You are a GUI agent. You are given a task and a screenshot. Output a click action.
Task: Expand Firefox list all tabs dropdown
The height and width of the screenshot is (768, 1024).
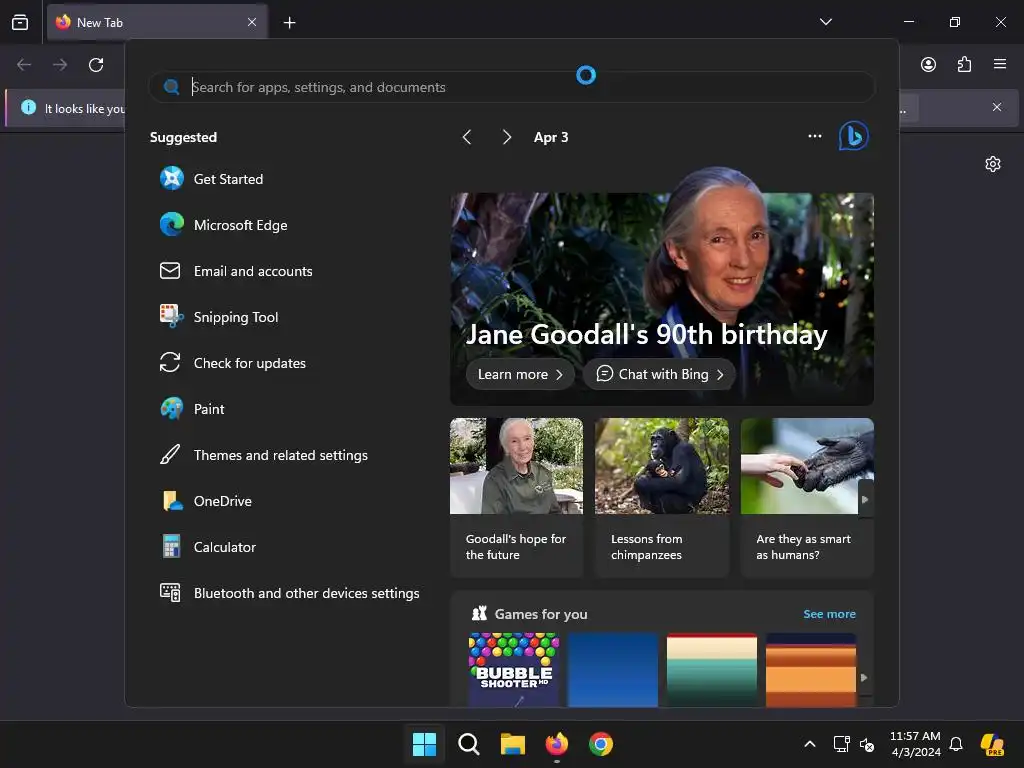825,22
